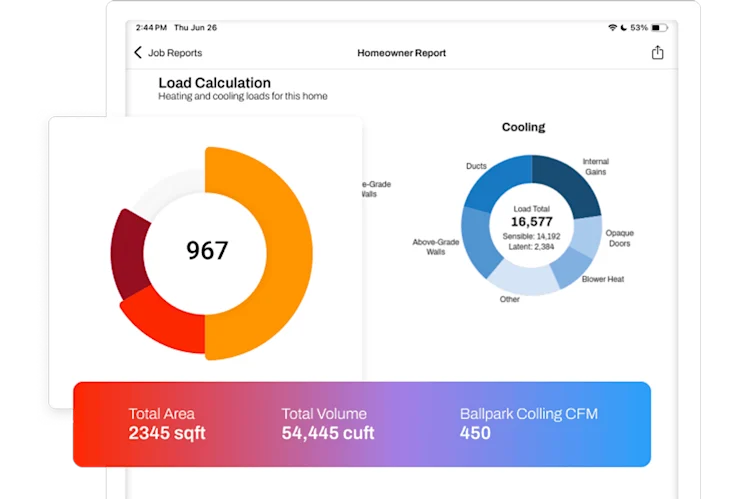This screenshot has height=499, width=750.
Task: Select the Homeowner Report title
Action: click(401, 53)
